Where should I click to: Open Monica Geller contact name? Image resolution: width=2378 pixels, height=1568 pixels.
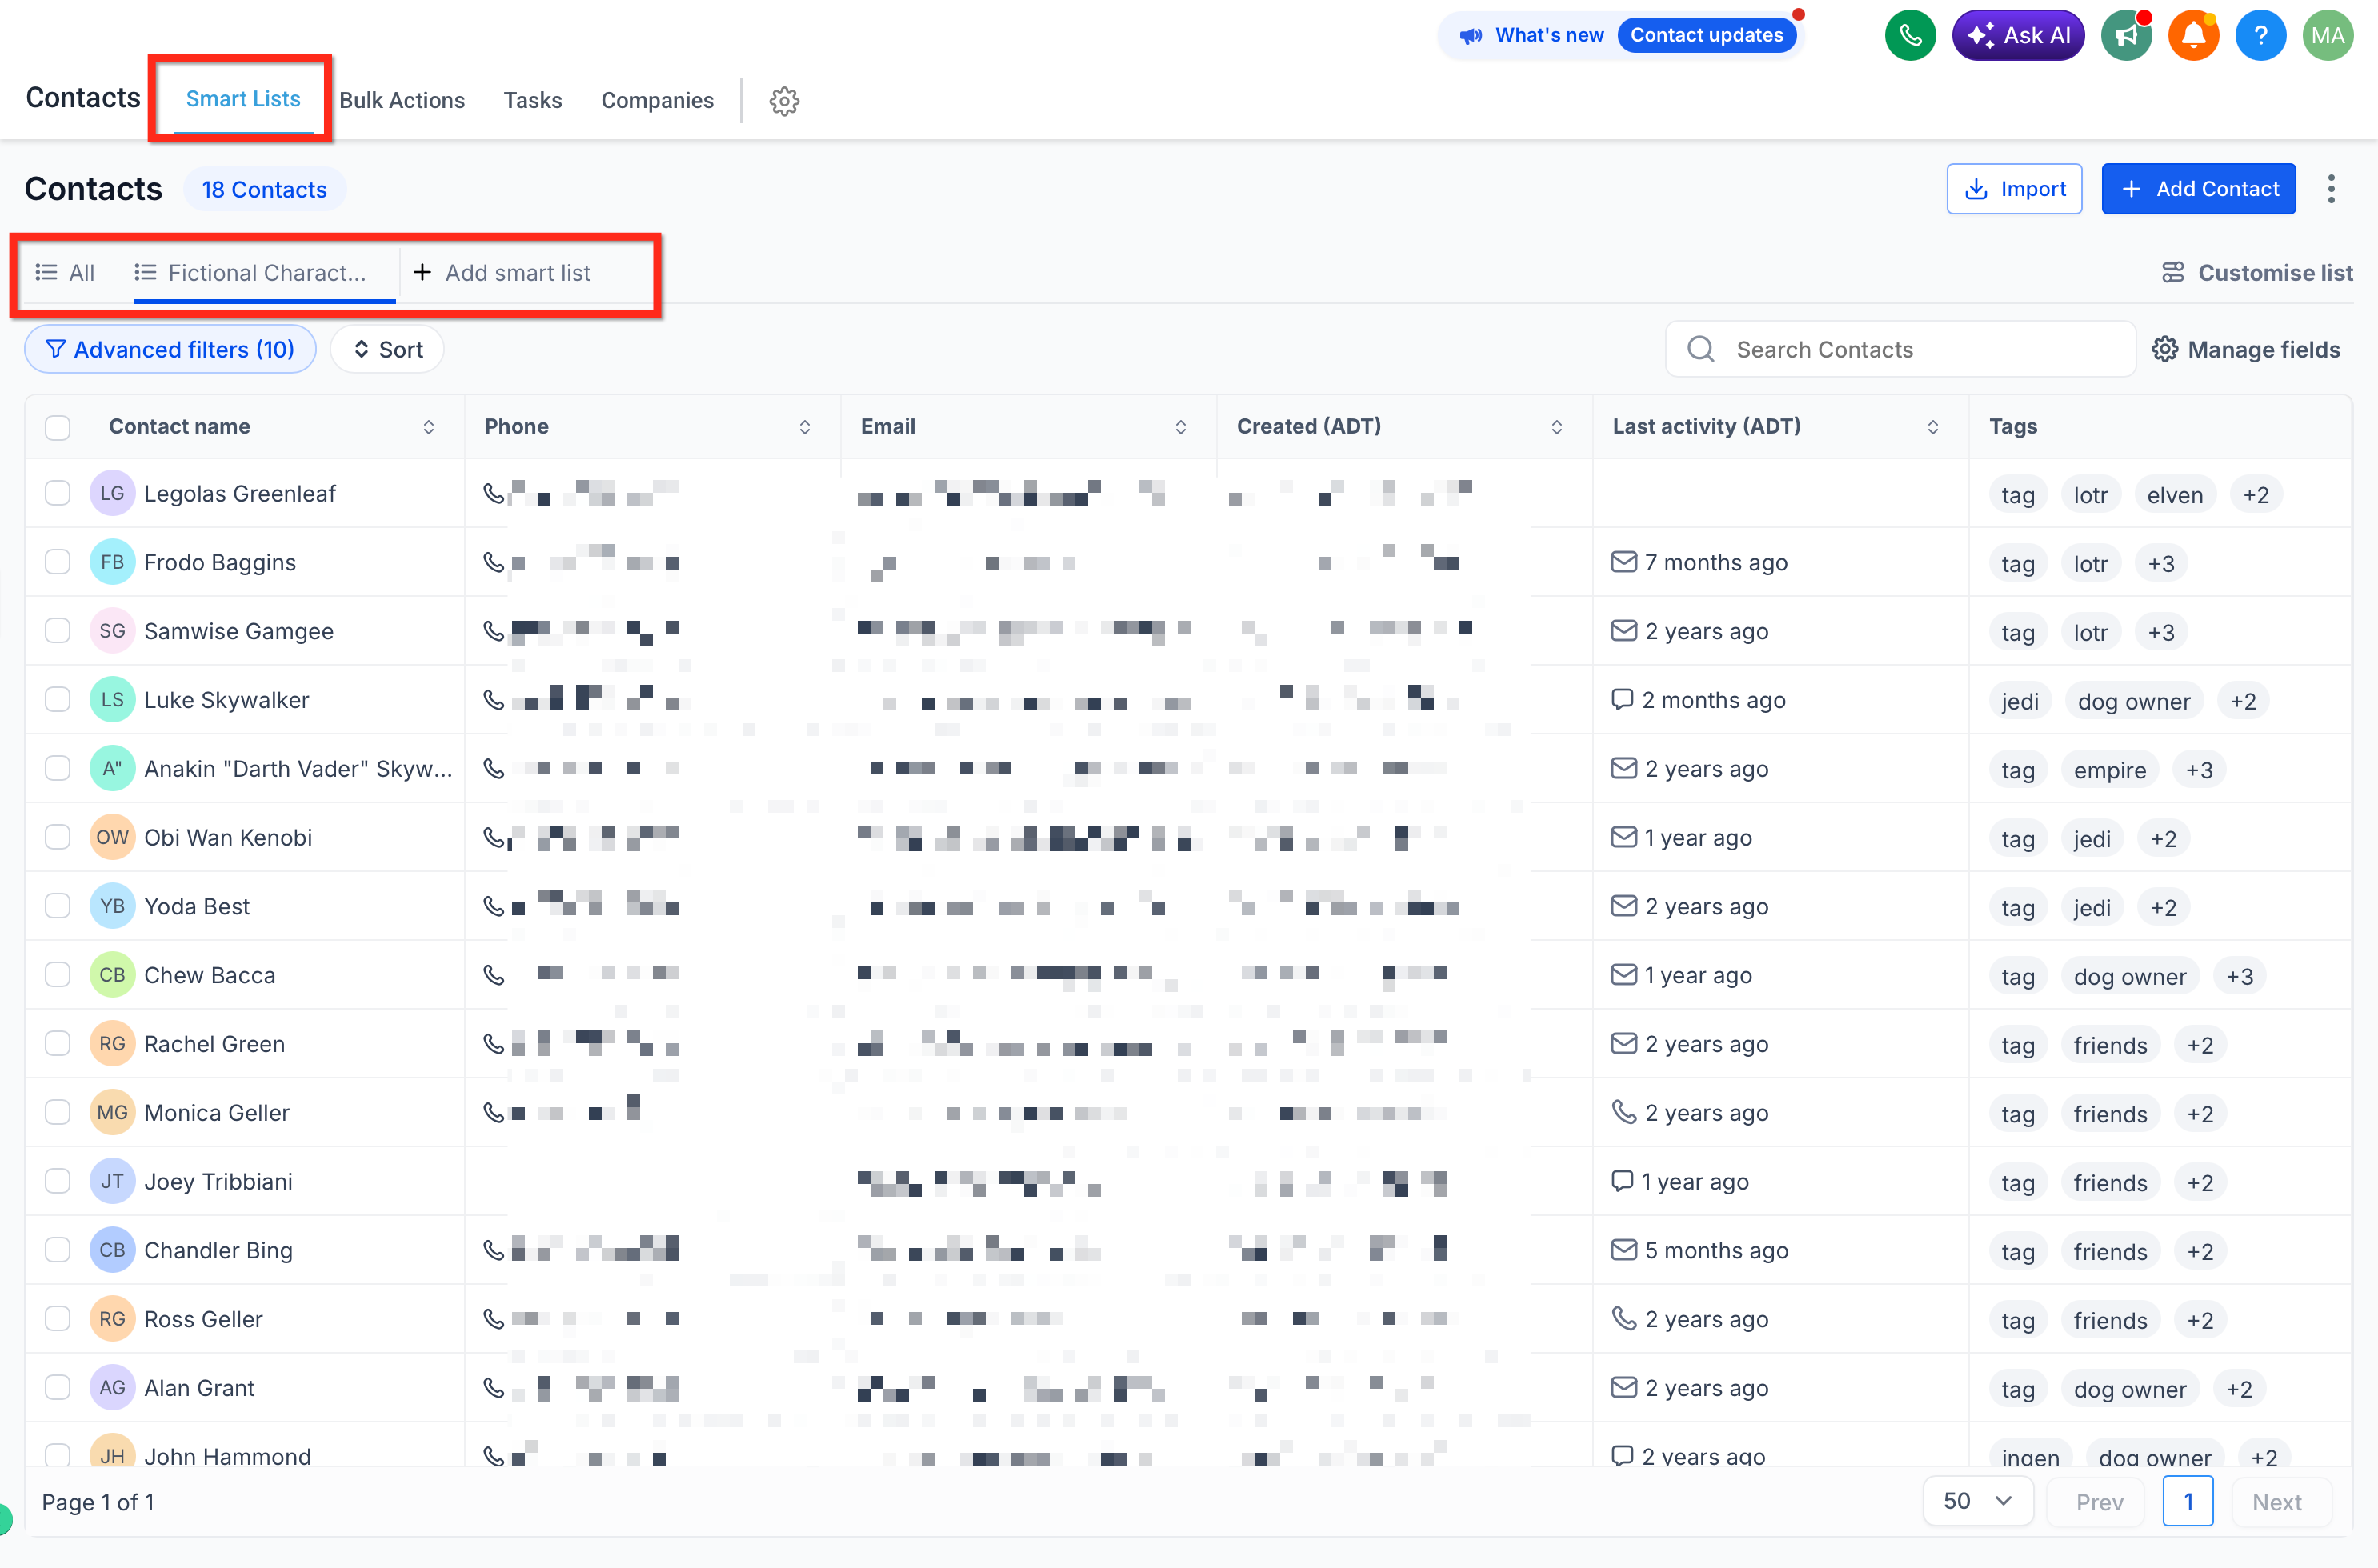pyautogui.click(x=217, y=1113)
